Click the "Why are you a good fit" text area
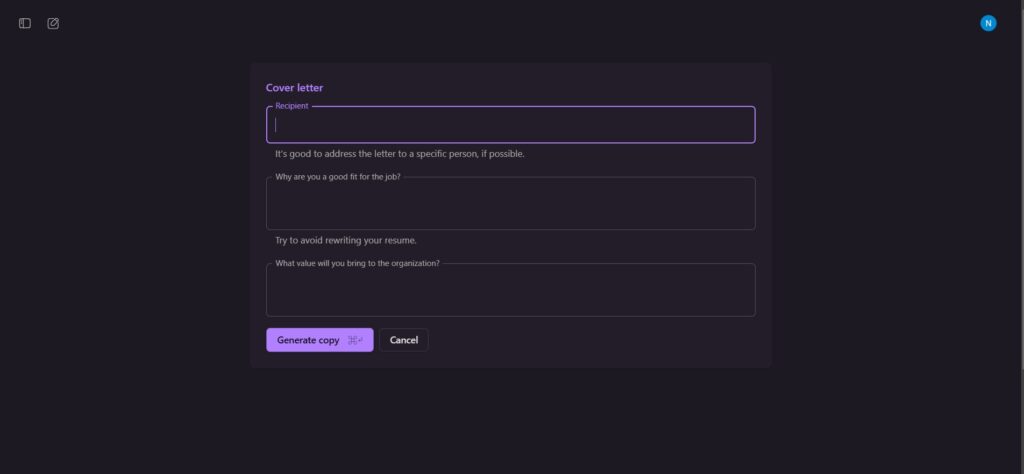This screenshot has height=474, width=1024. (510, 206)
